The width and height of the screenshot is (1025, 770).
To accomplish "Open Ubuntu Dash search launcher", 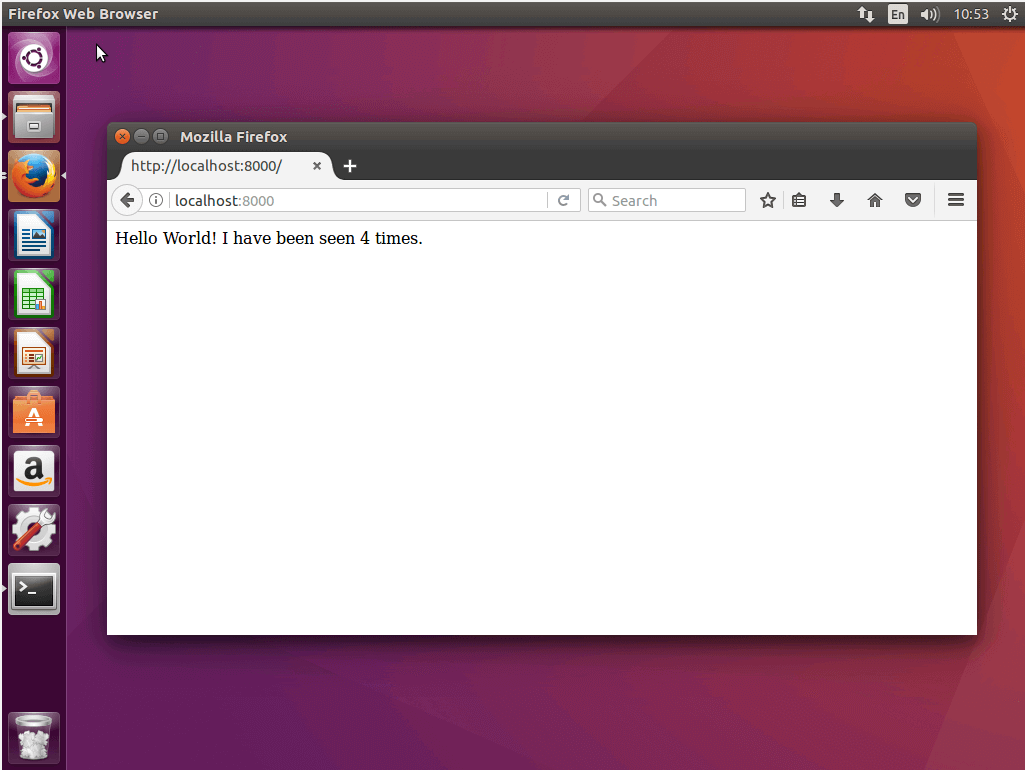I will (x=34, y=58).
